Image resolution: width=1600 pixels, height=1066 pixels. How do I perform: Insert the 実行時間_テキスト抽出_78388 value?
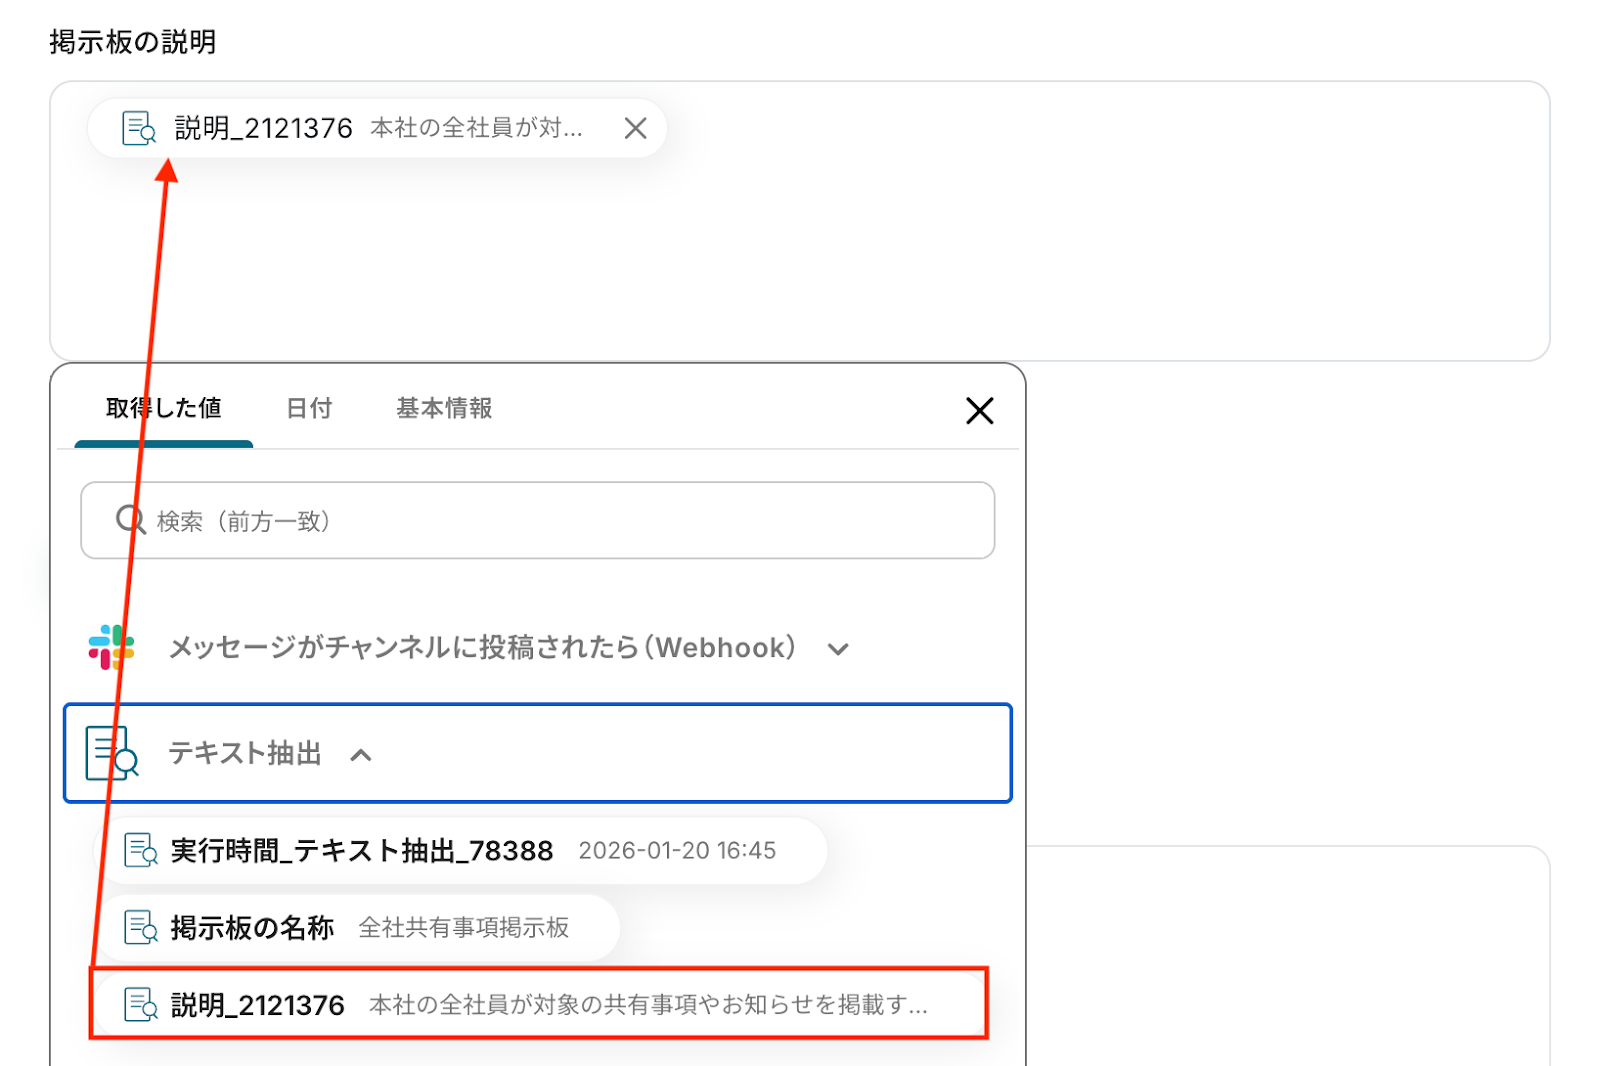362,850
